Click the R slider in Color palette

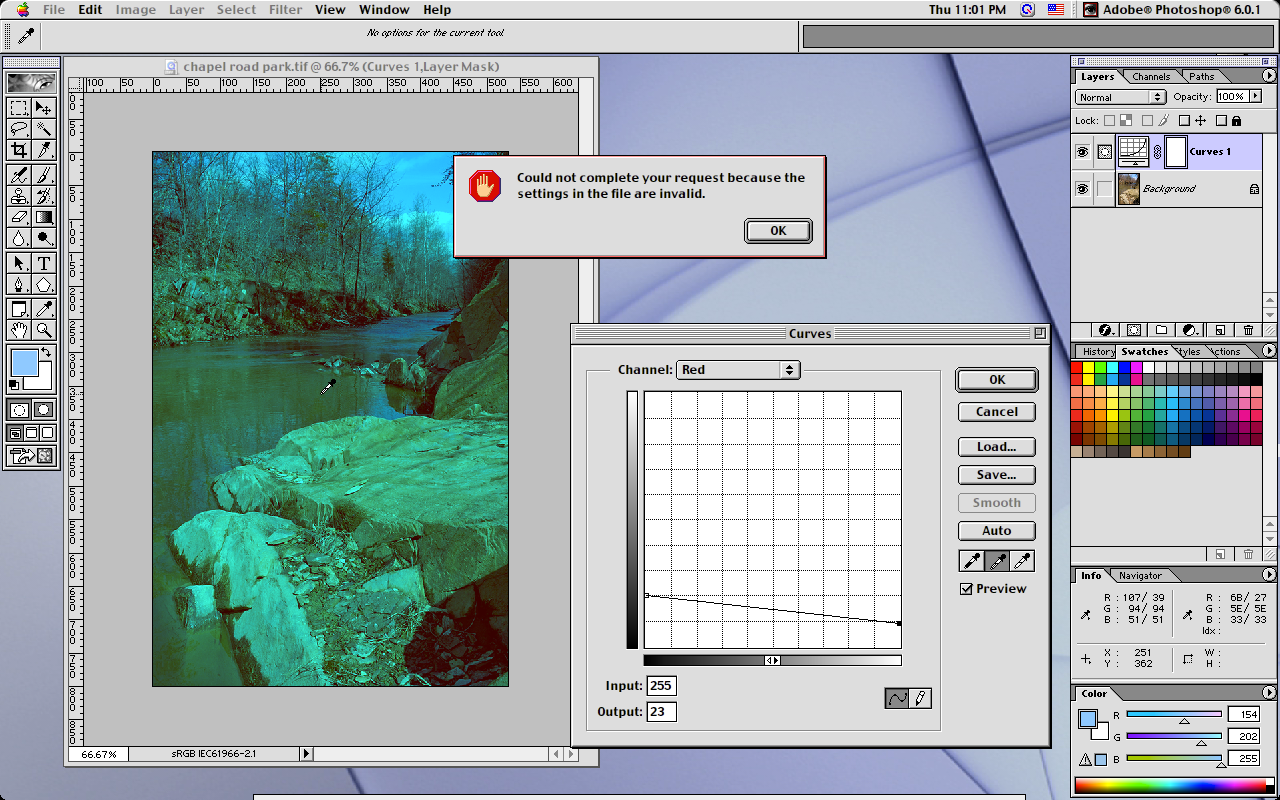point(1174,714)
